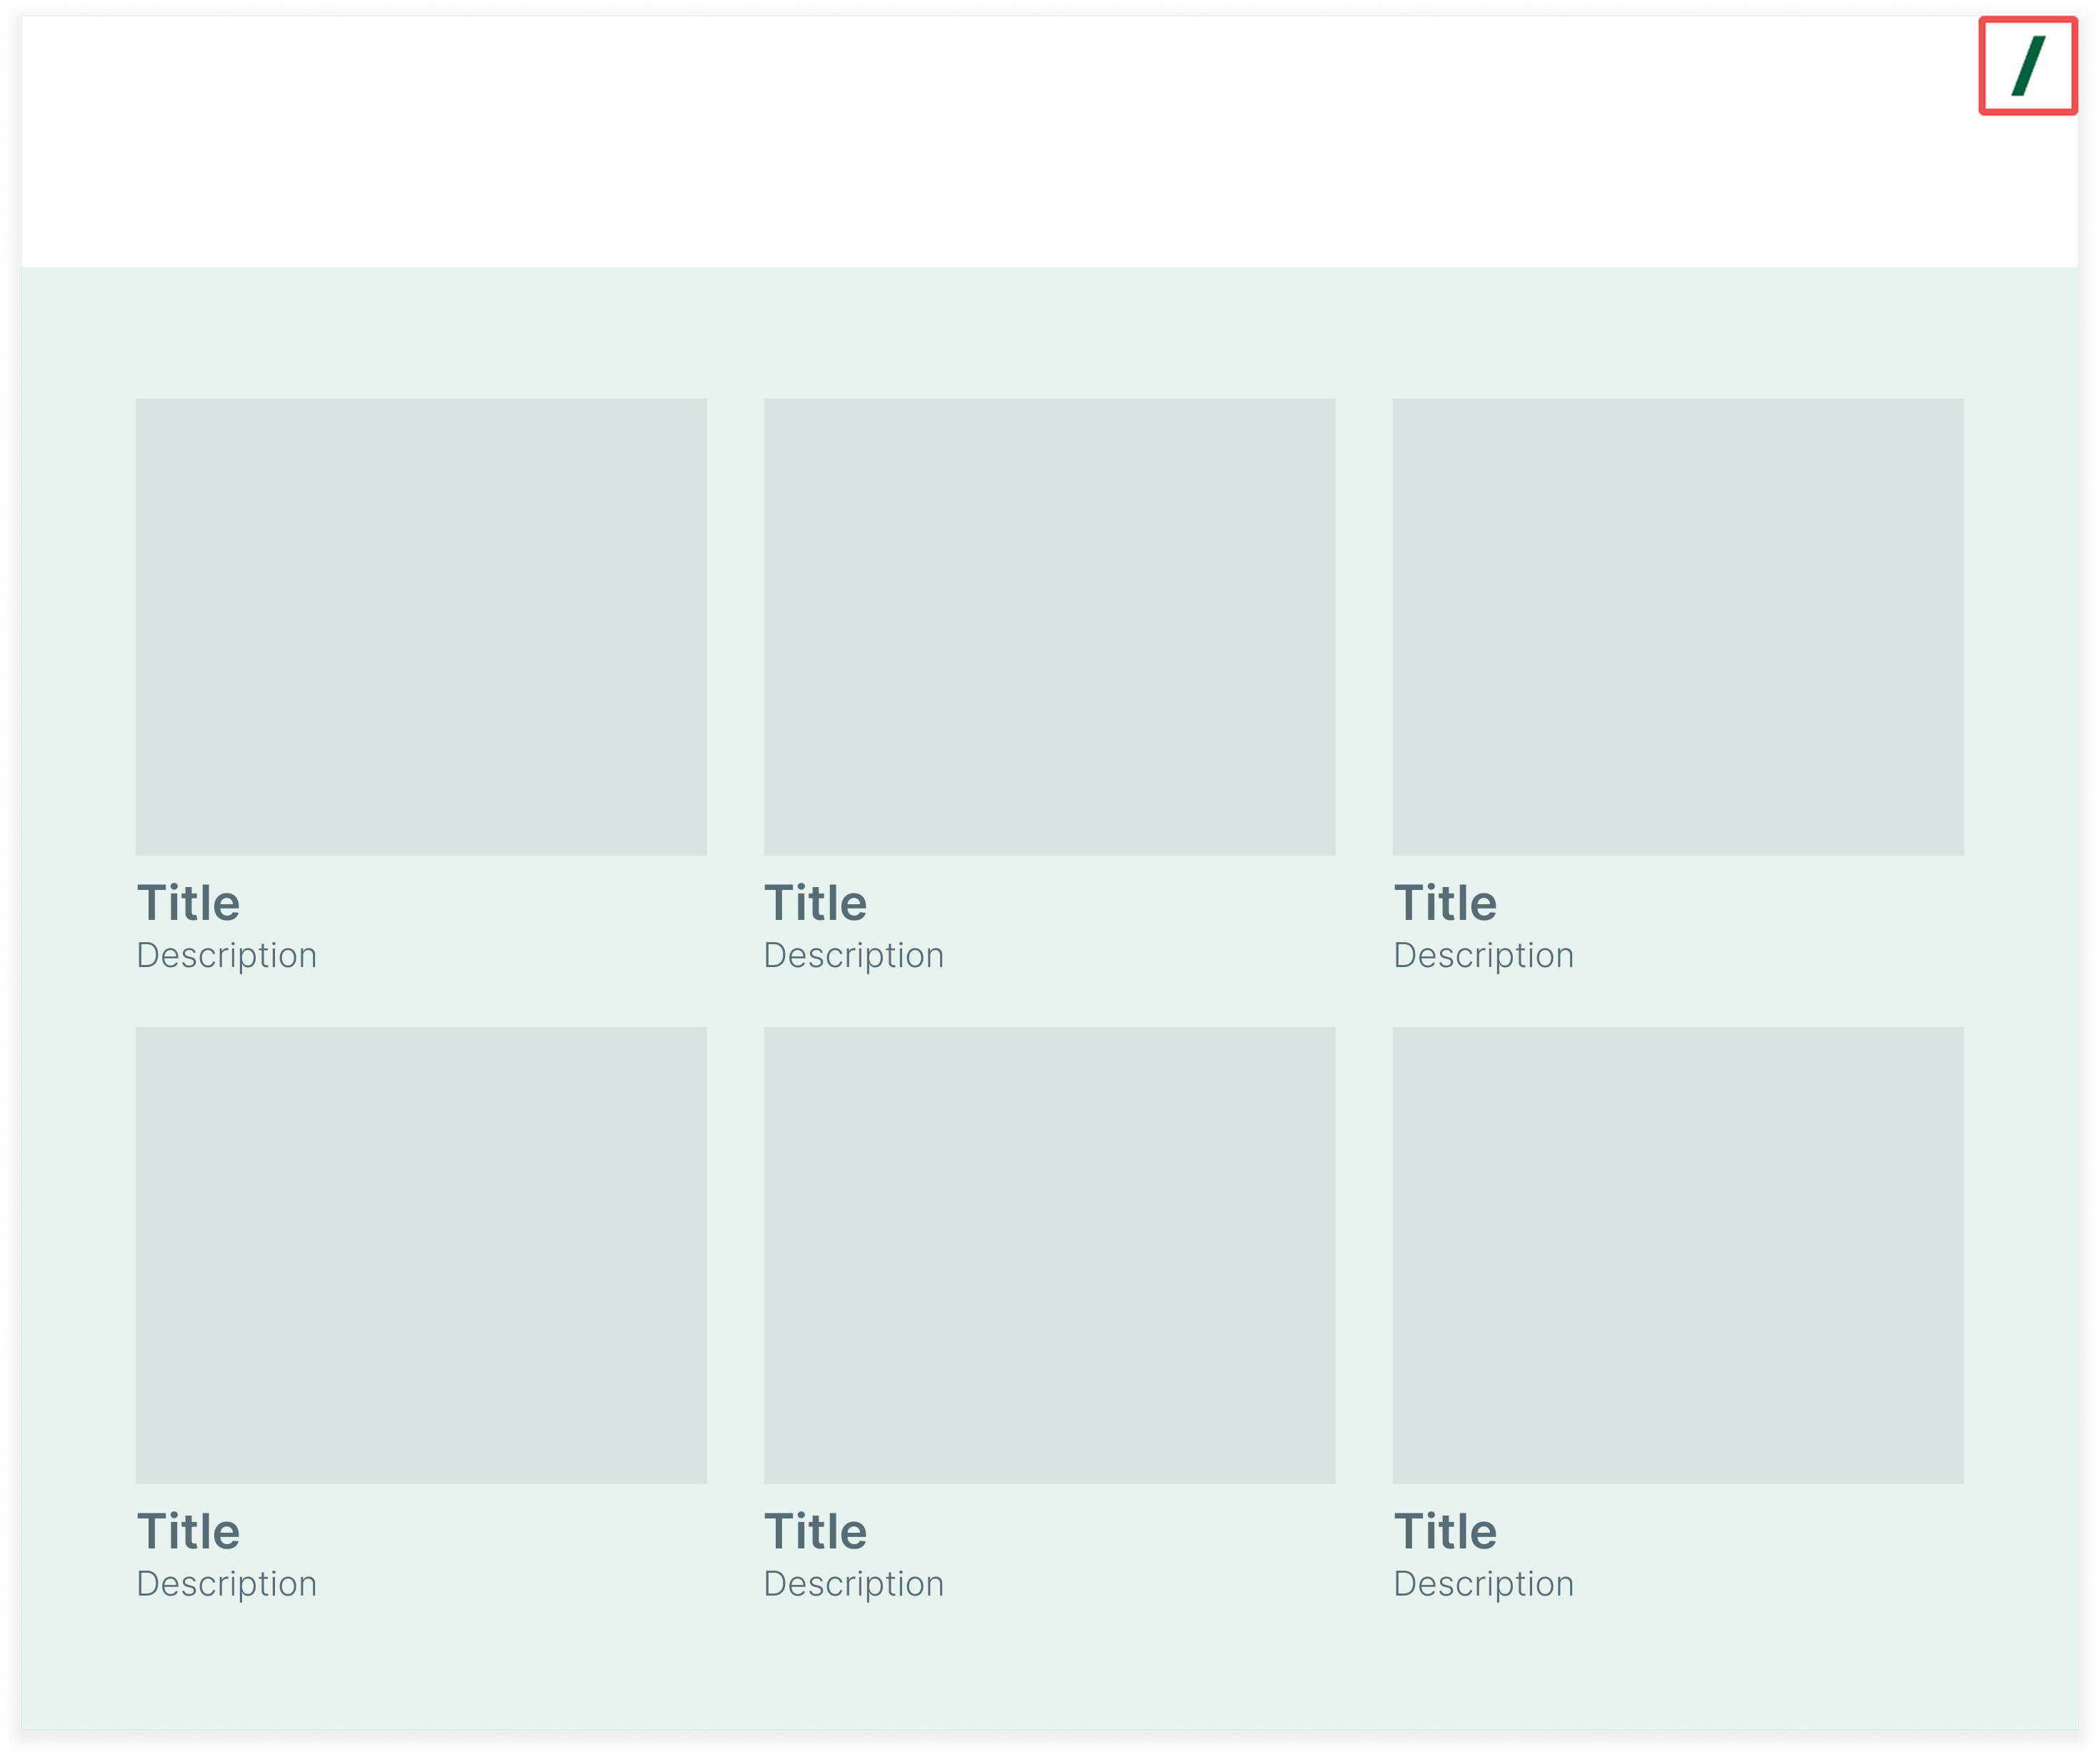Click the Title of the top-right card

coord(1445,903)
